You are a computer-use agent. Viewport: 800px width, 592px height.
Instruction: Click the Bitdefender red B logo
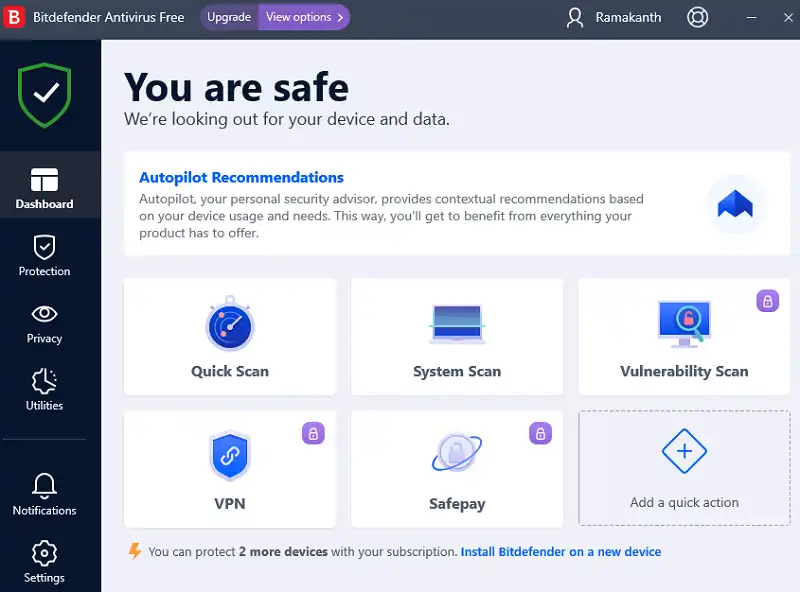(16, 17)
